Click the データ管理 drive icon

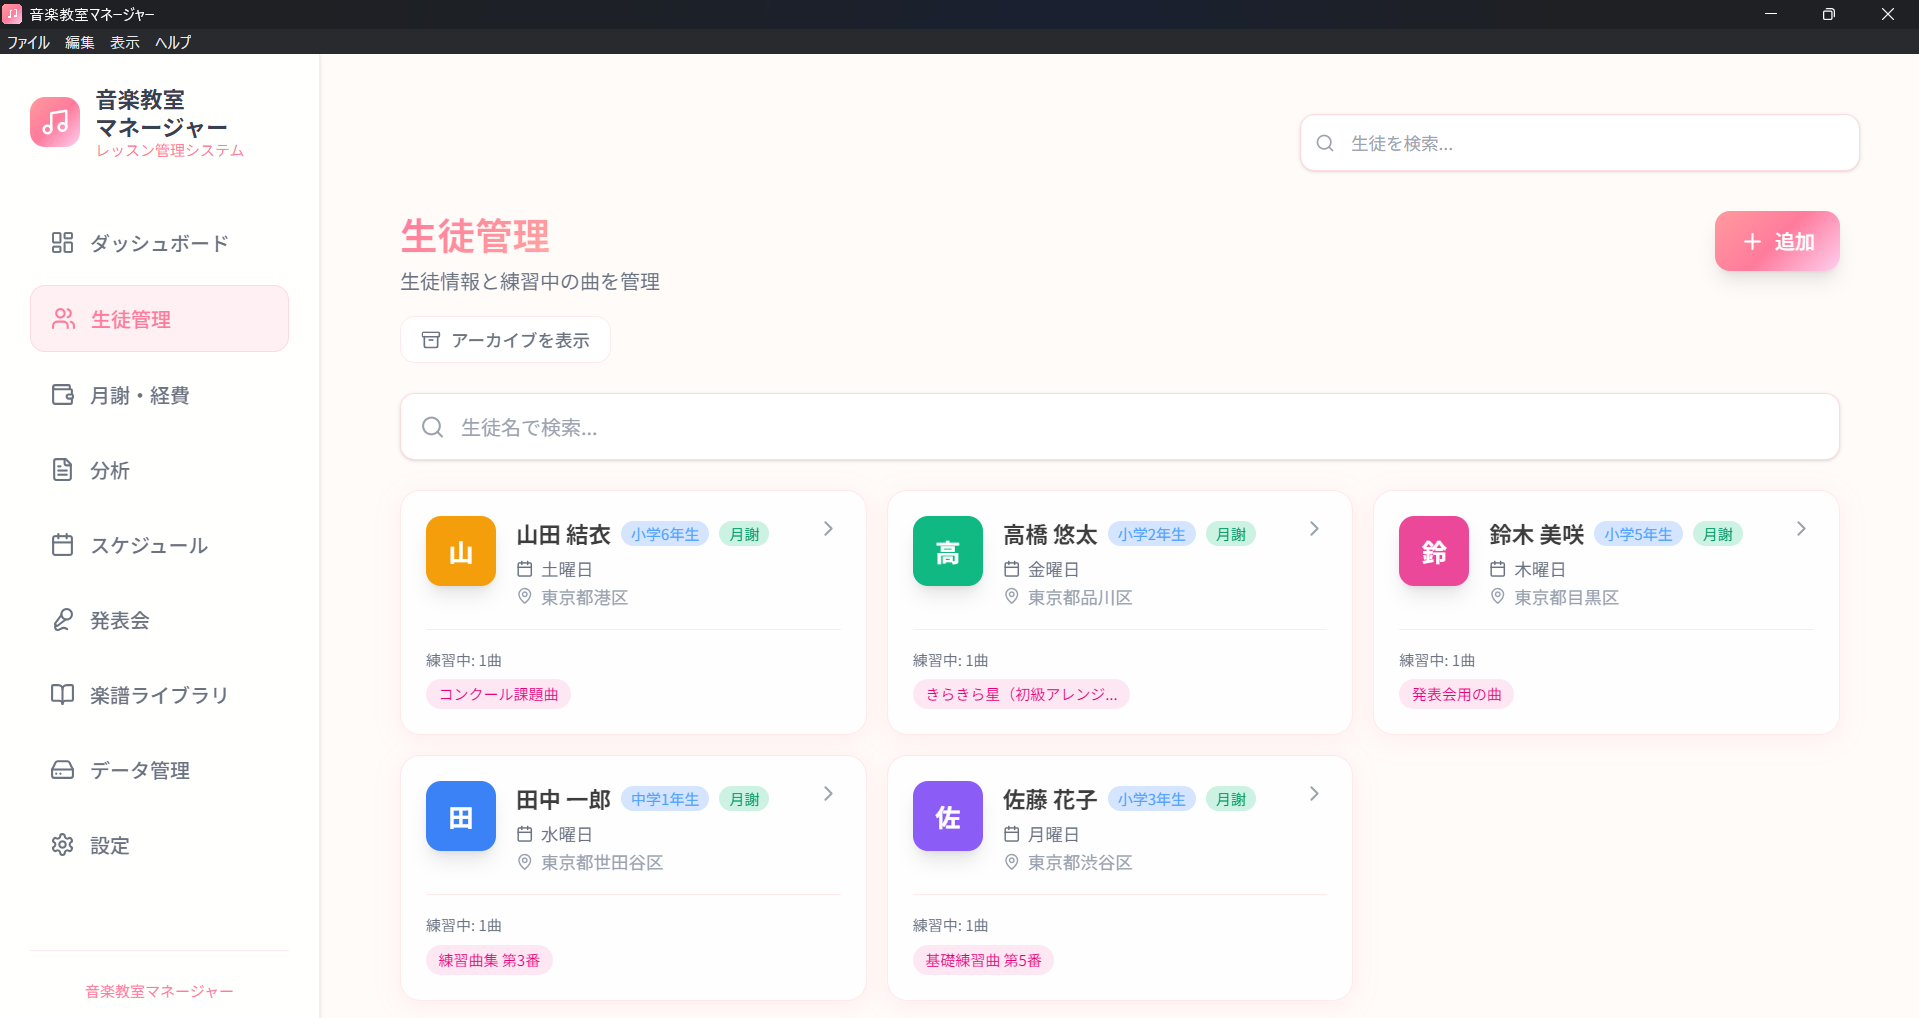point(62,770)
